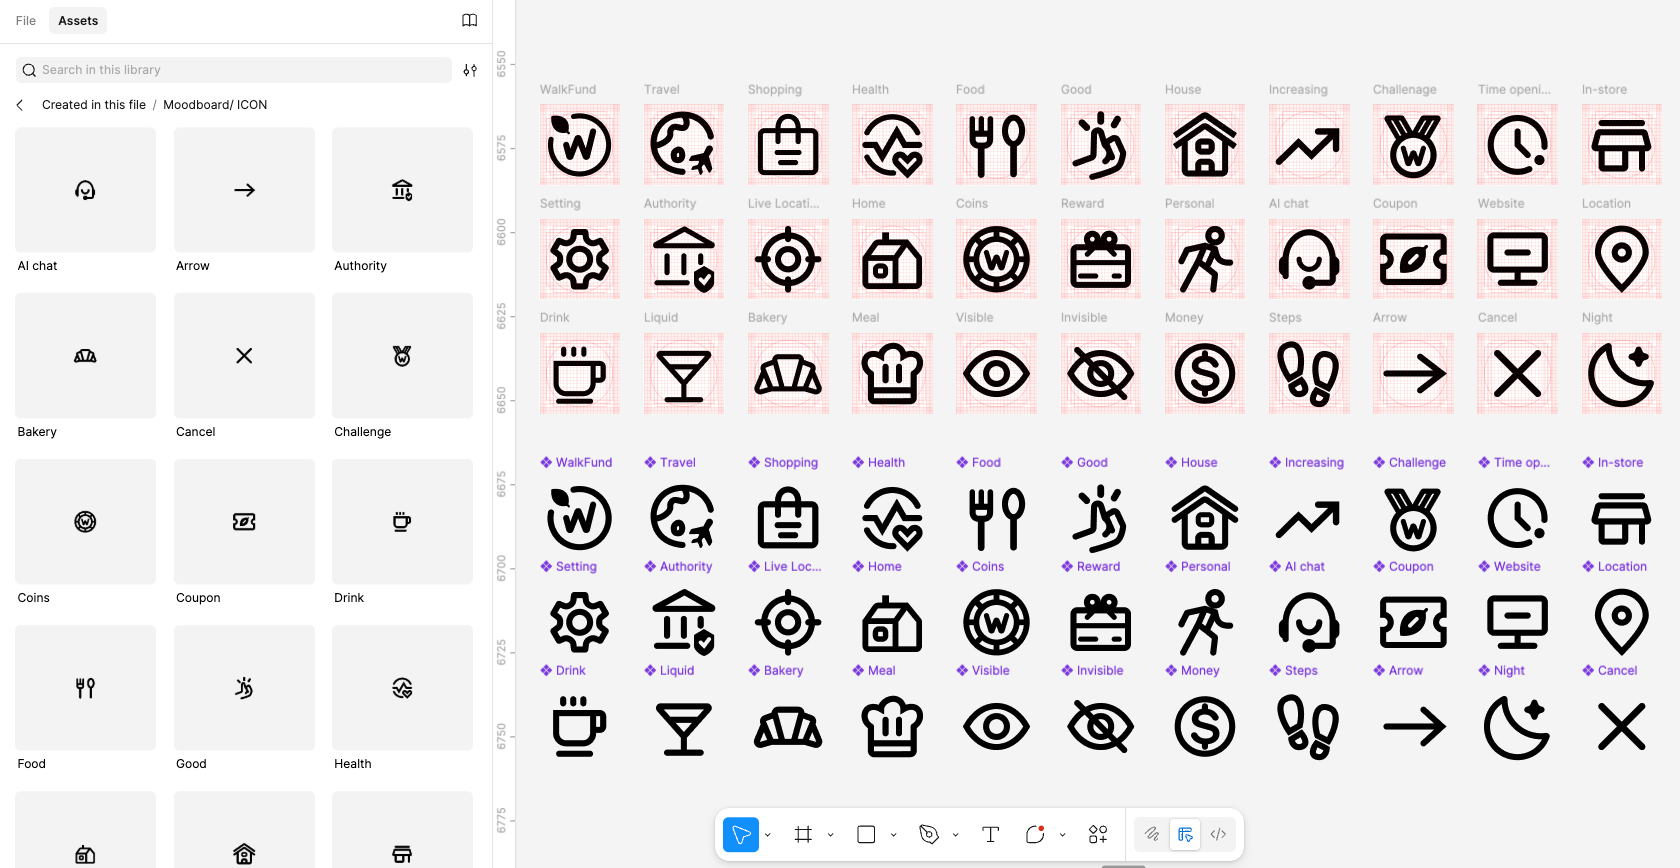Click the Personal component label
1680x868 pixels.
pos(1198,567)
